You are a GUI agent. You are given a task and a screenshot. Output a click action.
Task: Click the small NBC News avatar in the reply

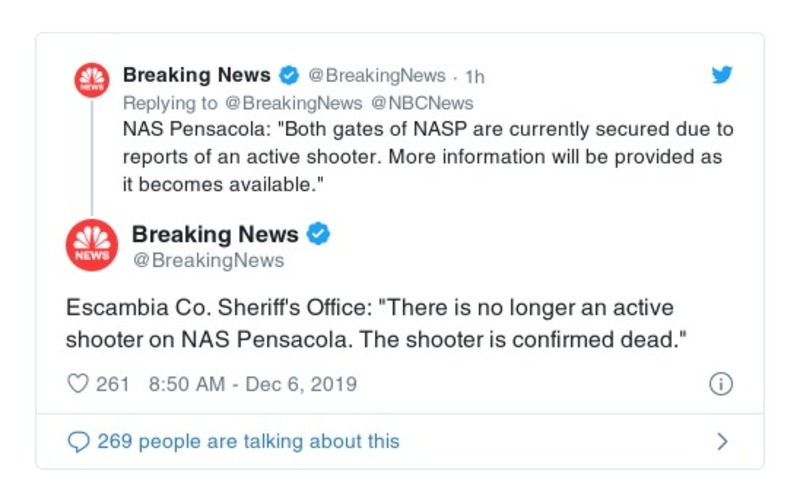[91, 80]
